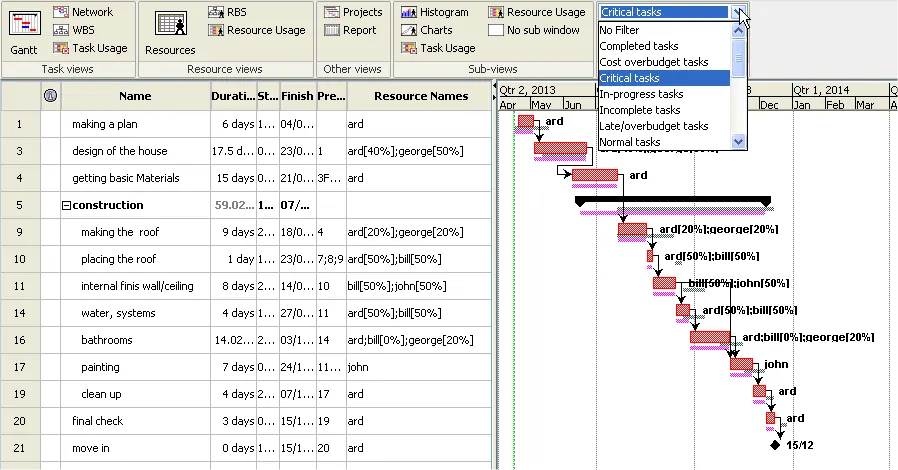This screenshot has width=898, height=470.
Task: Click the filter list scroll-up arrow
Action: point(738,30)
